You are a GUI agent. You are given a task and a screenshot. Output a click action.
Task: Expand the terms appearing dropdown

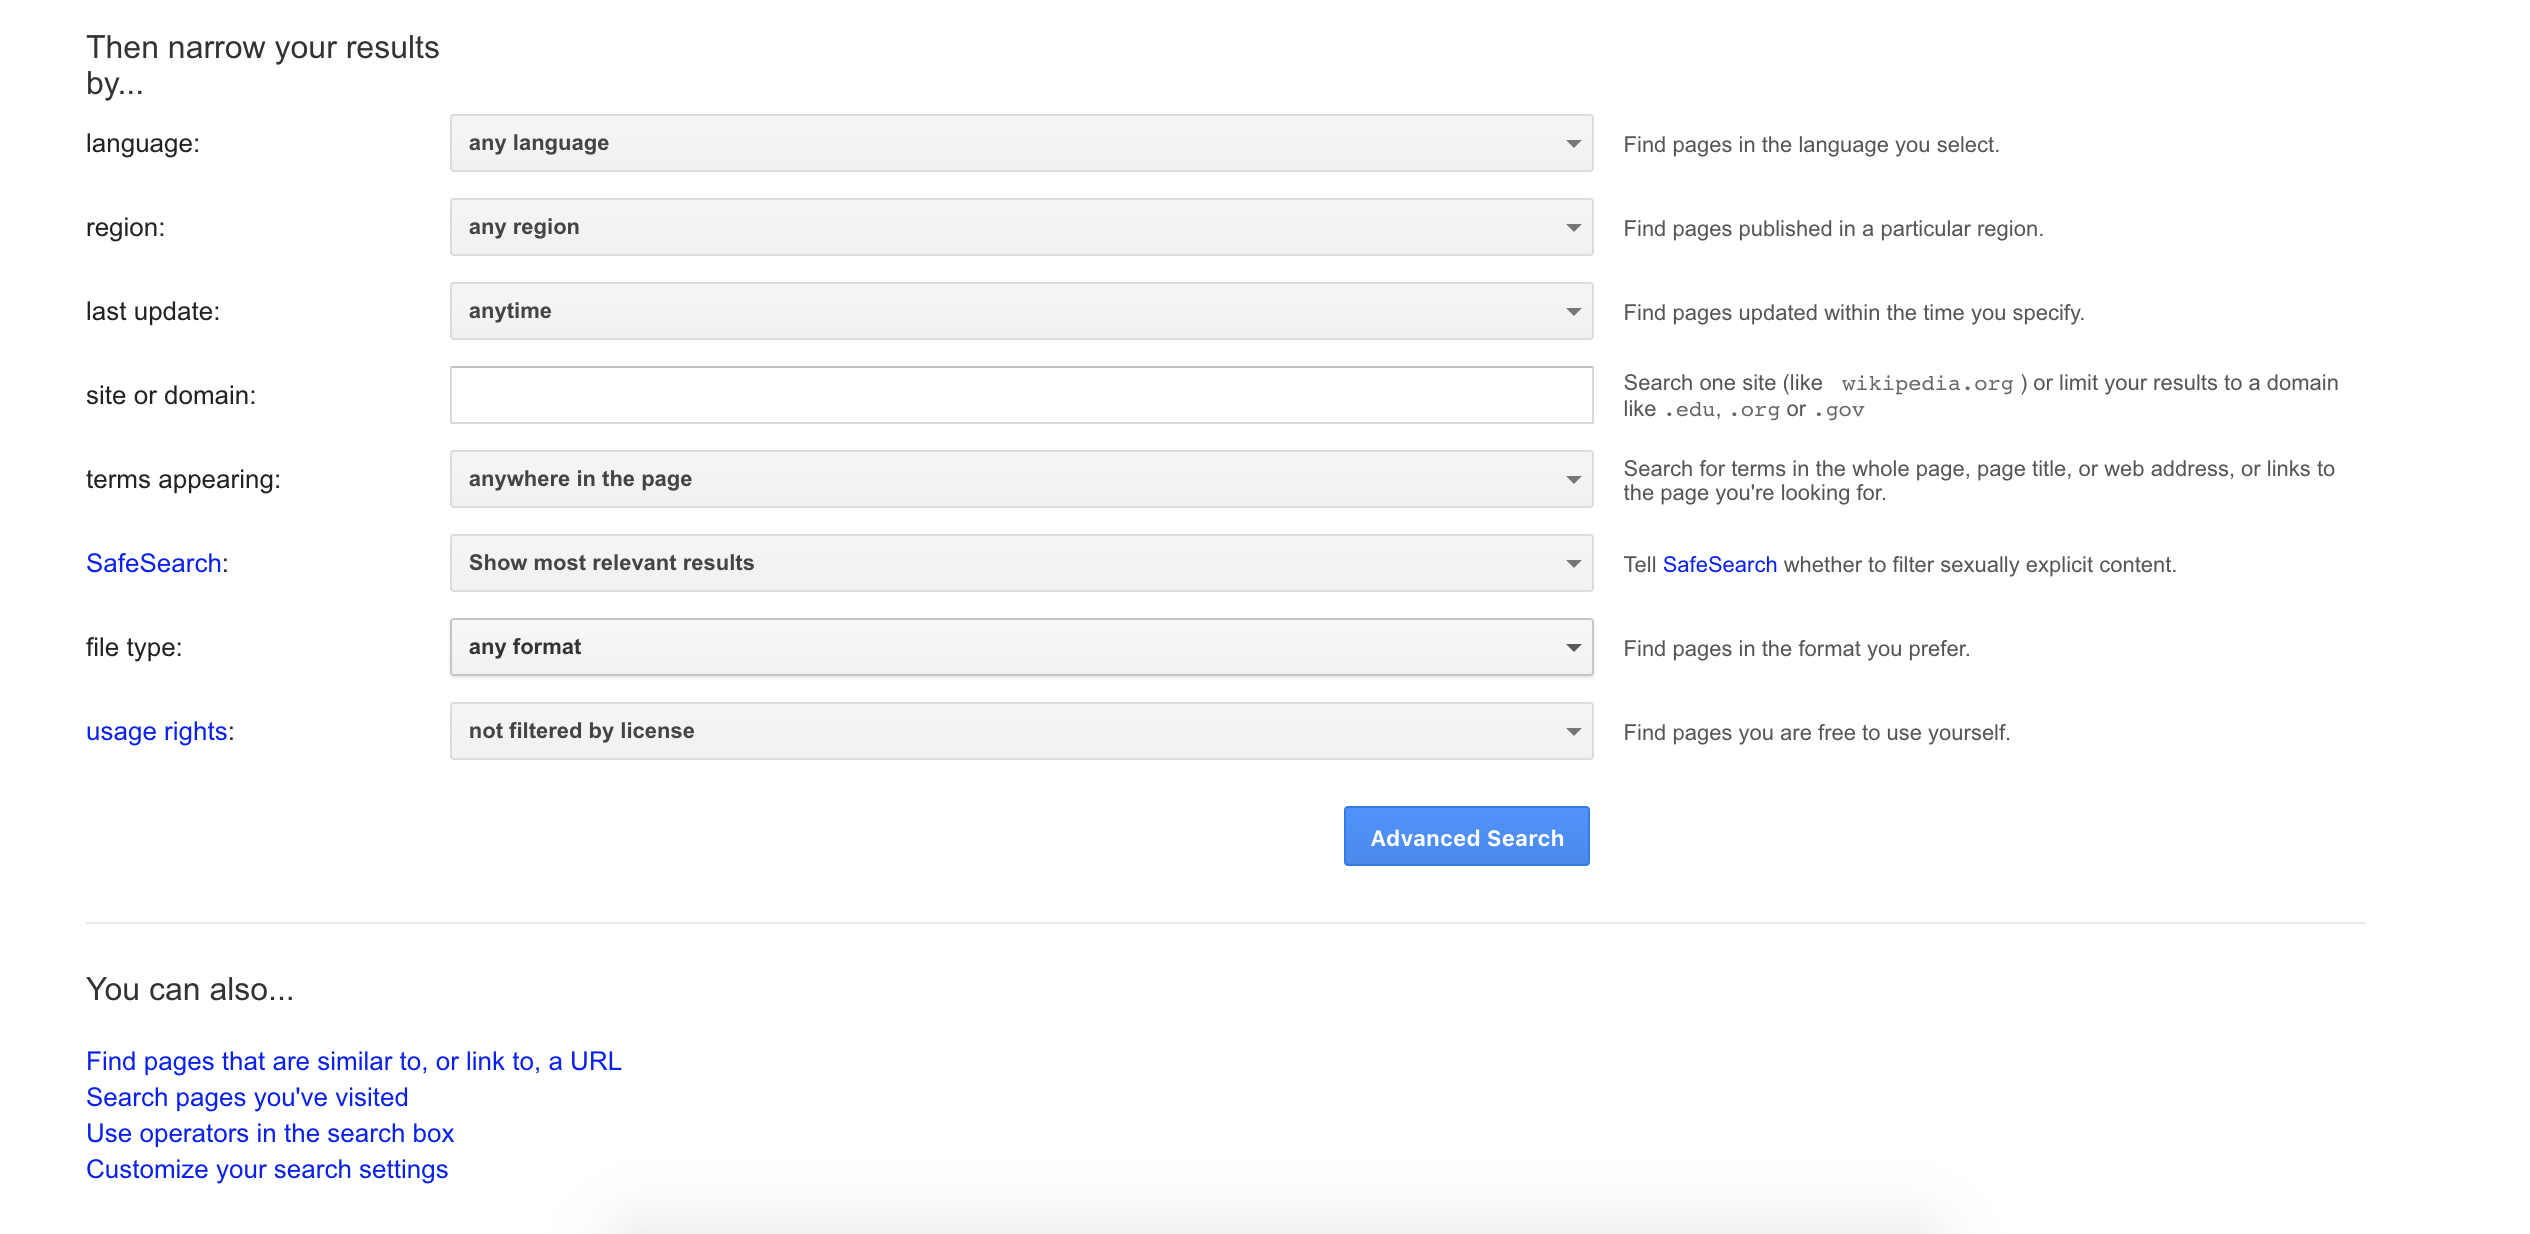(x=1020, y=479)
